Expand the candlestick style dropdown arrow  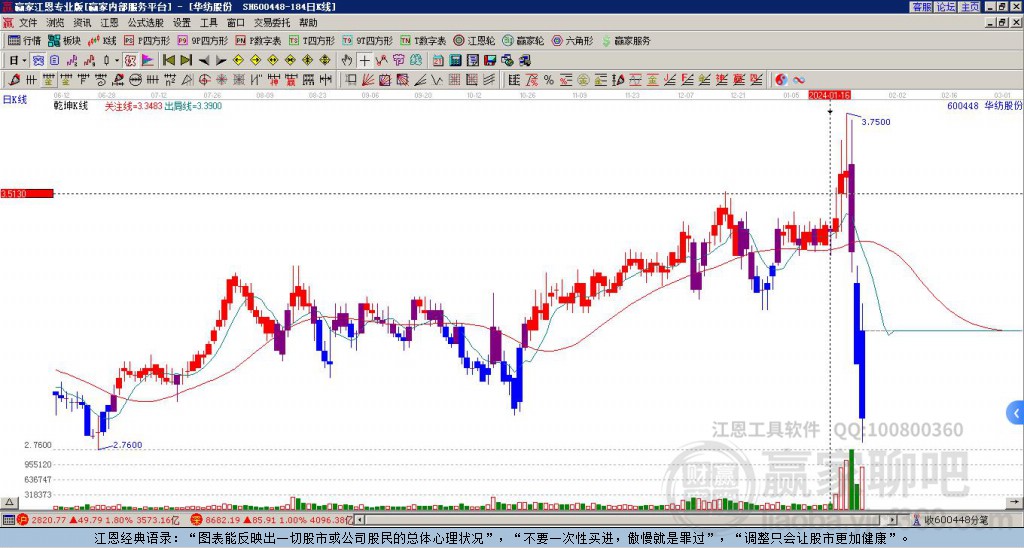click(117, 60)
